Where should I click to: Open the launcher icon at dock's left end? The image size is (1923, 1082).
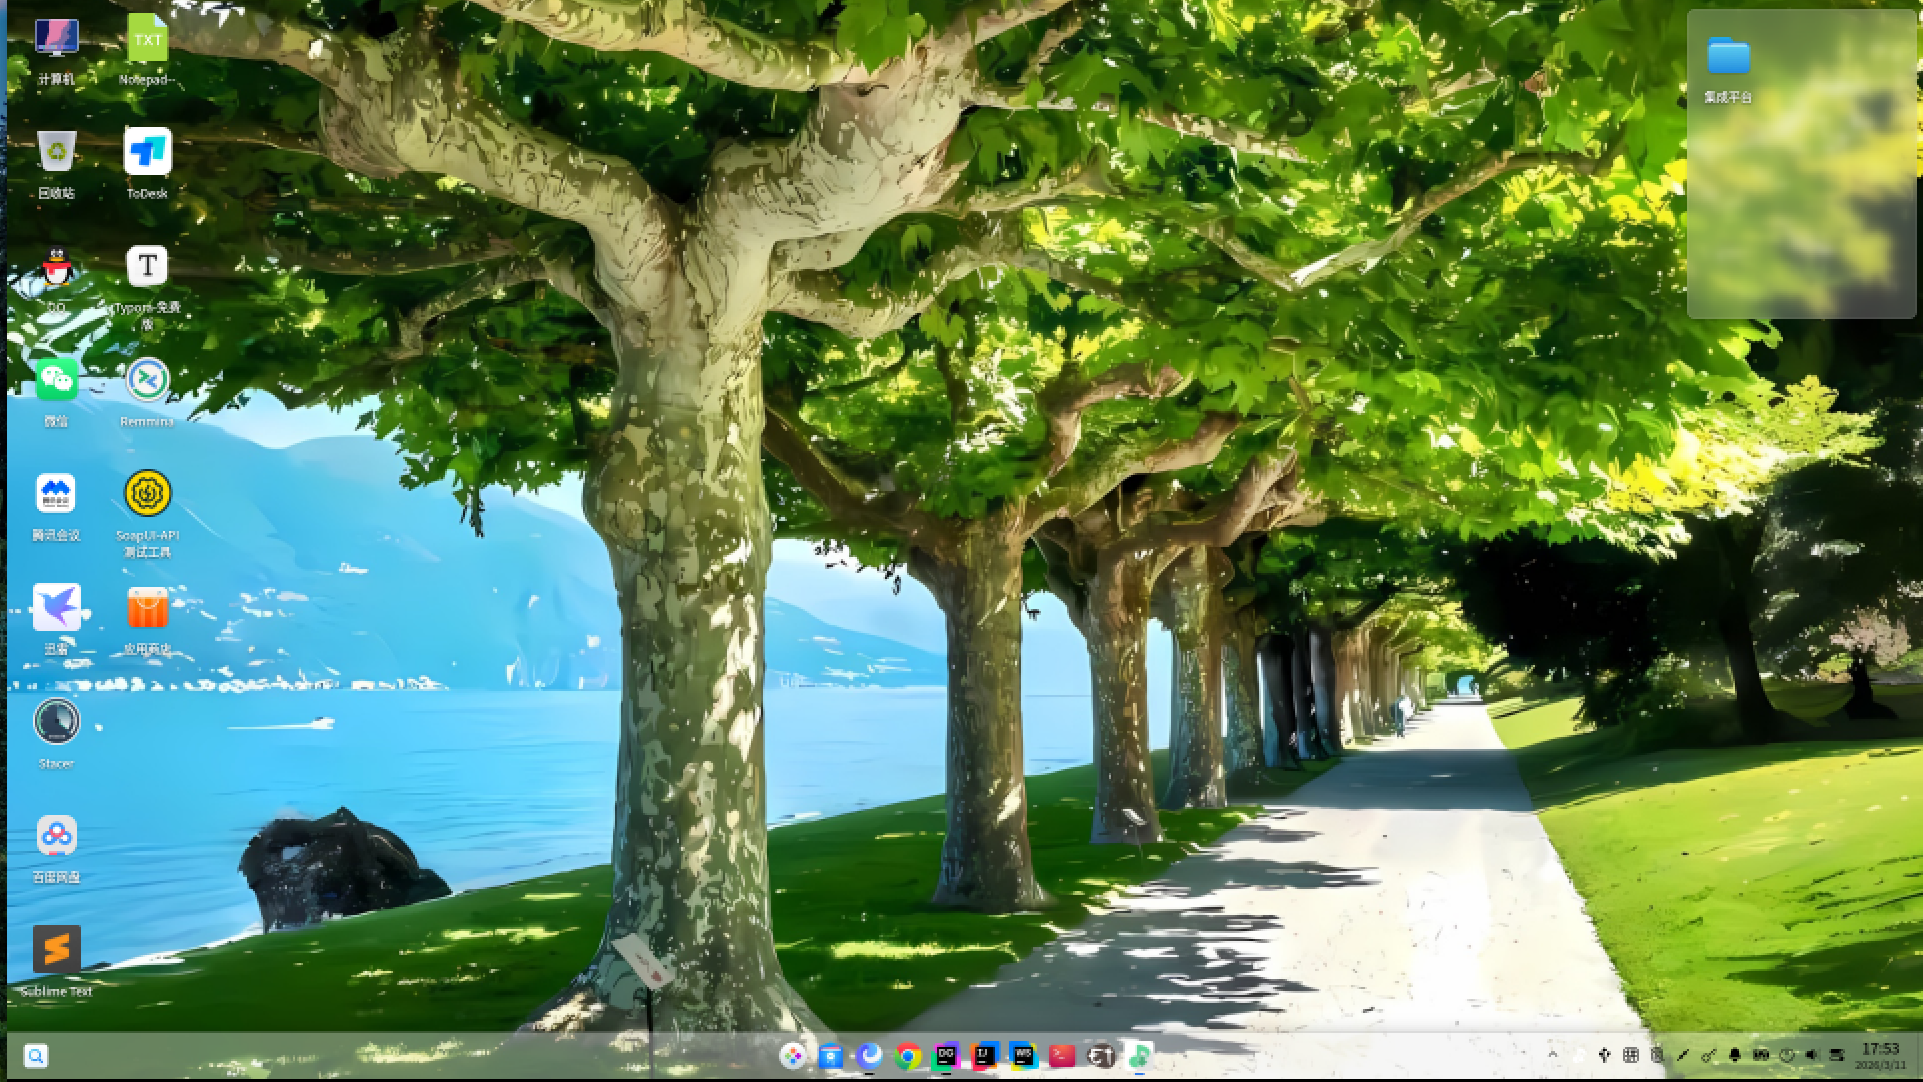(x=792, y=1056)
